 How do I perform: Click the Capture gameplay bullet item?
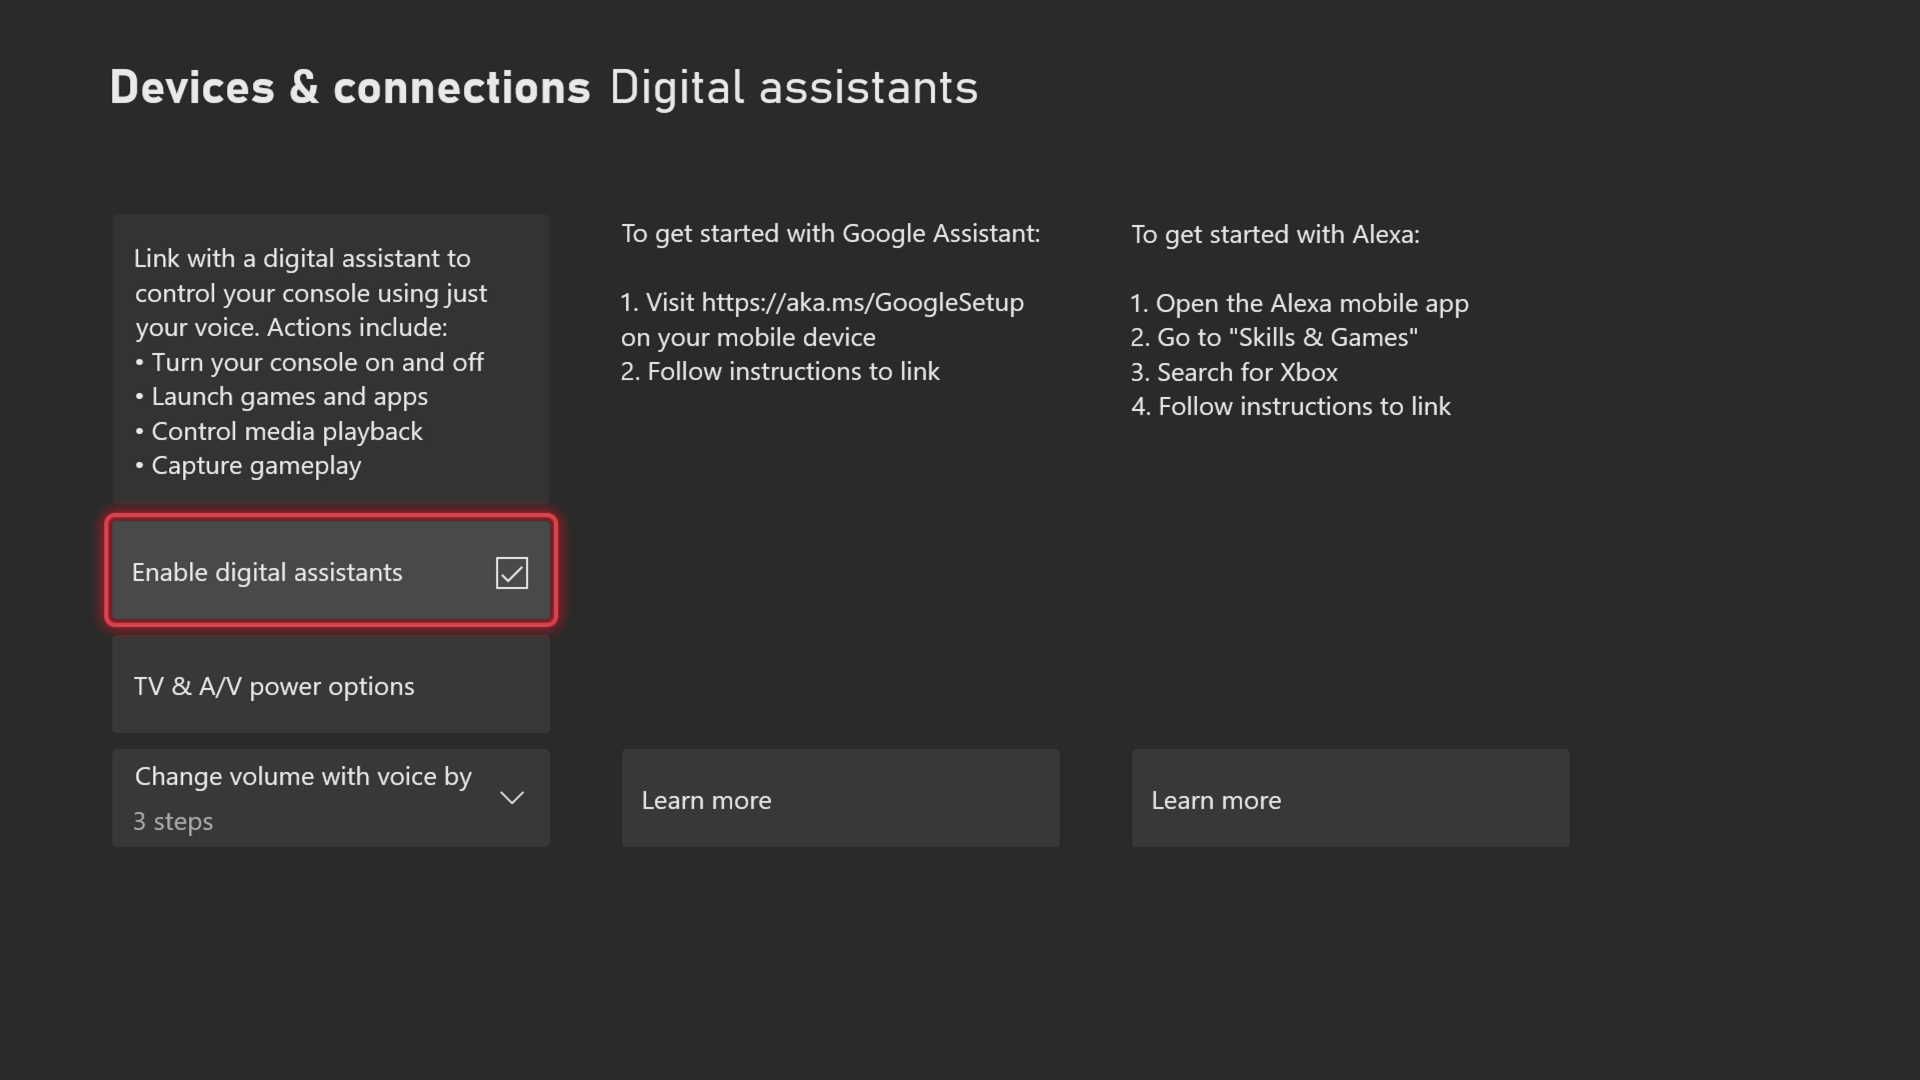pos(255,466)
